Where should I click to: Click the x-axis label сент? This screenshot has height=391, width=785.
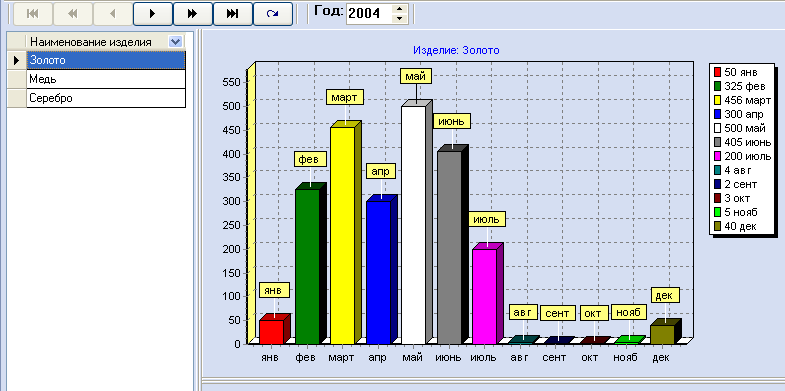pyautogui.click(x=554, y=357)
